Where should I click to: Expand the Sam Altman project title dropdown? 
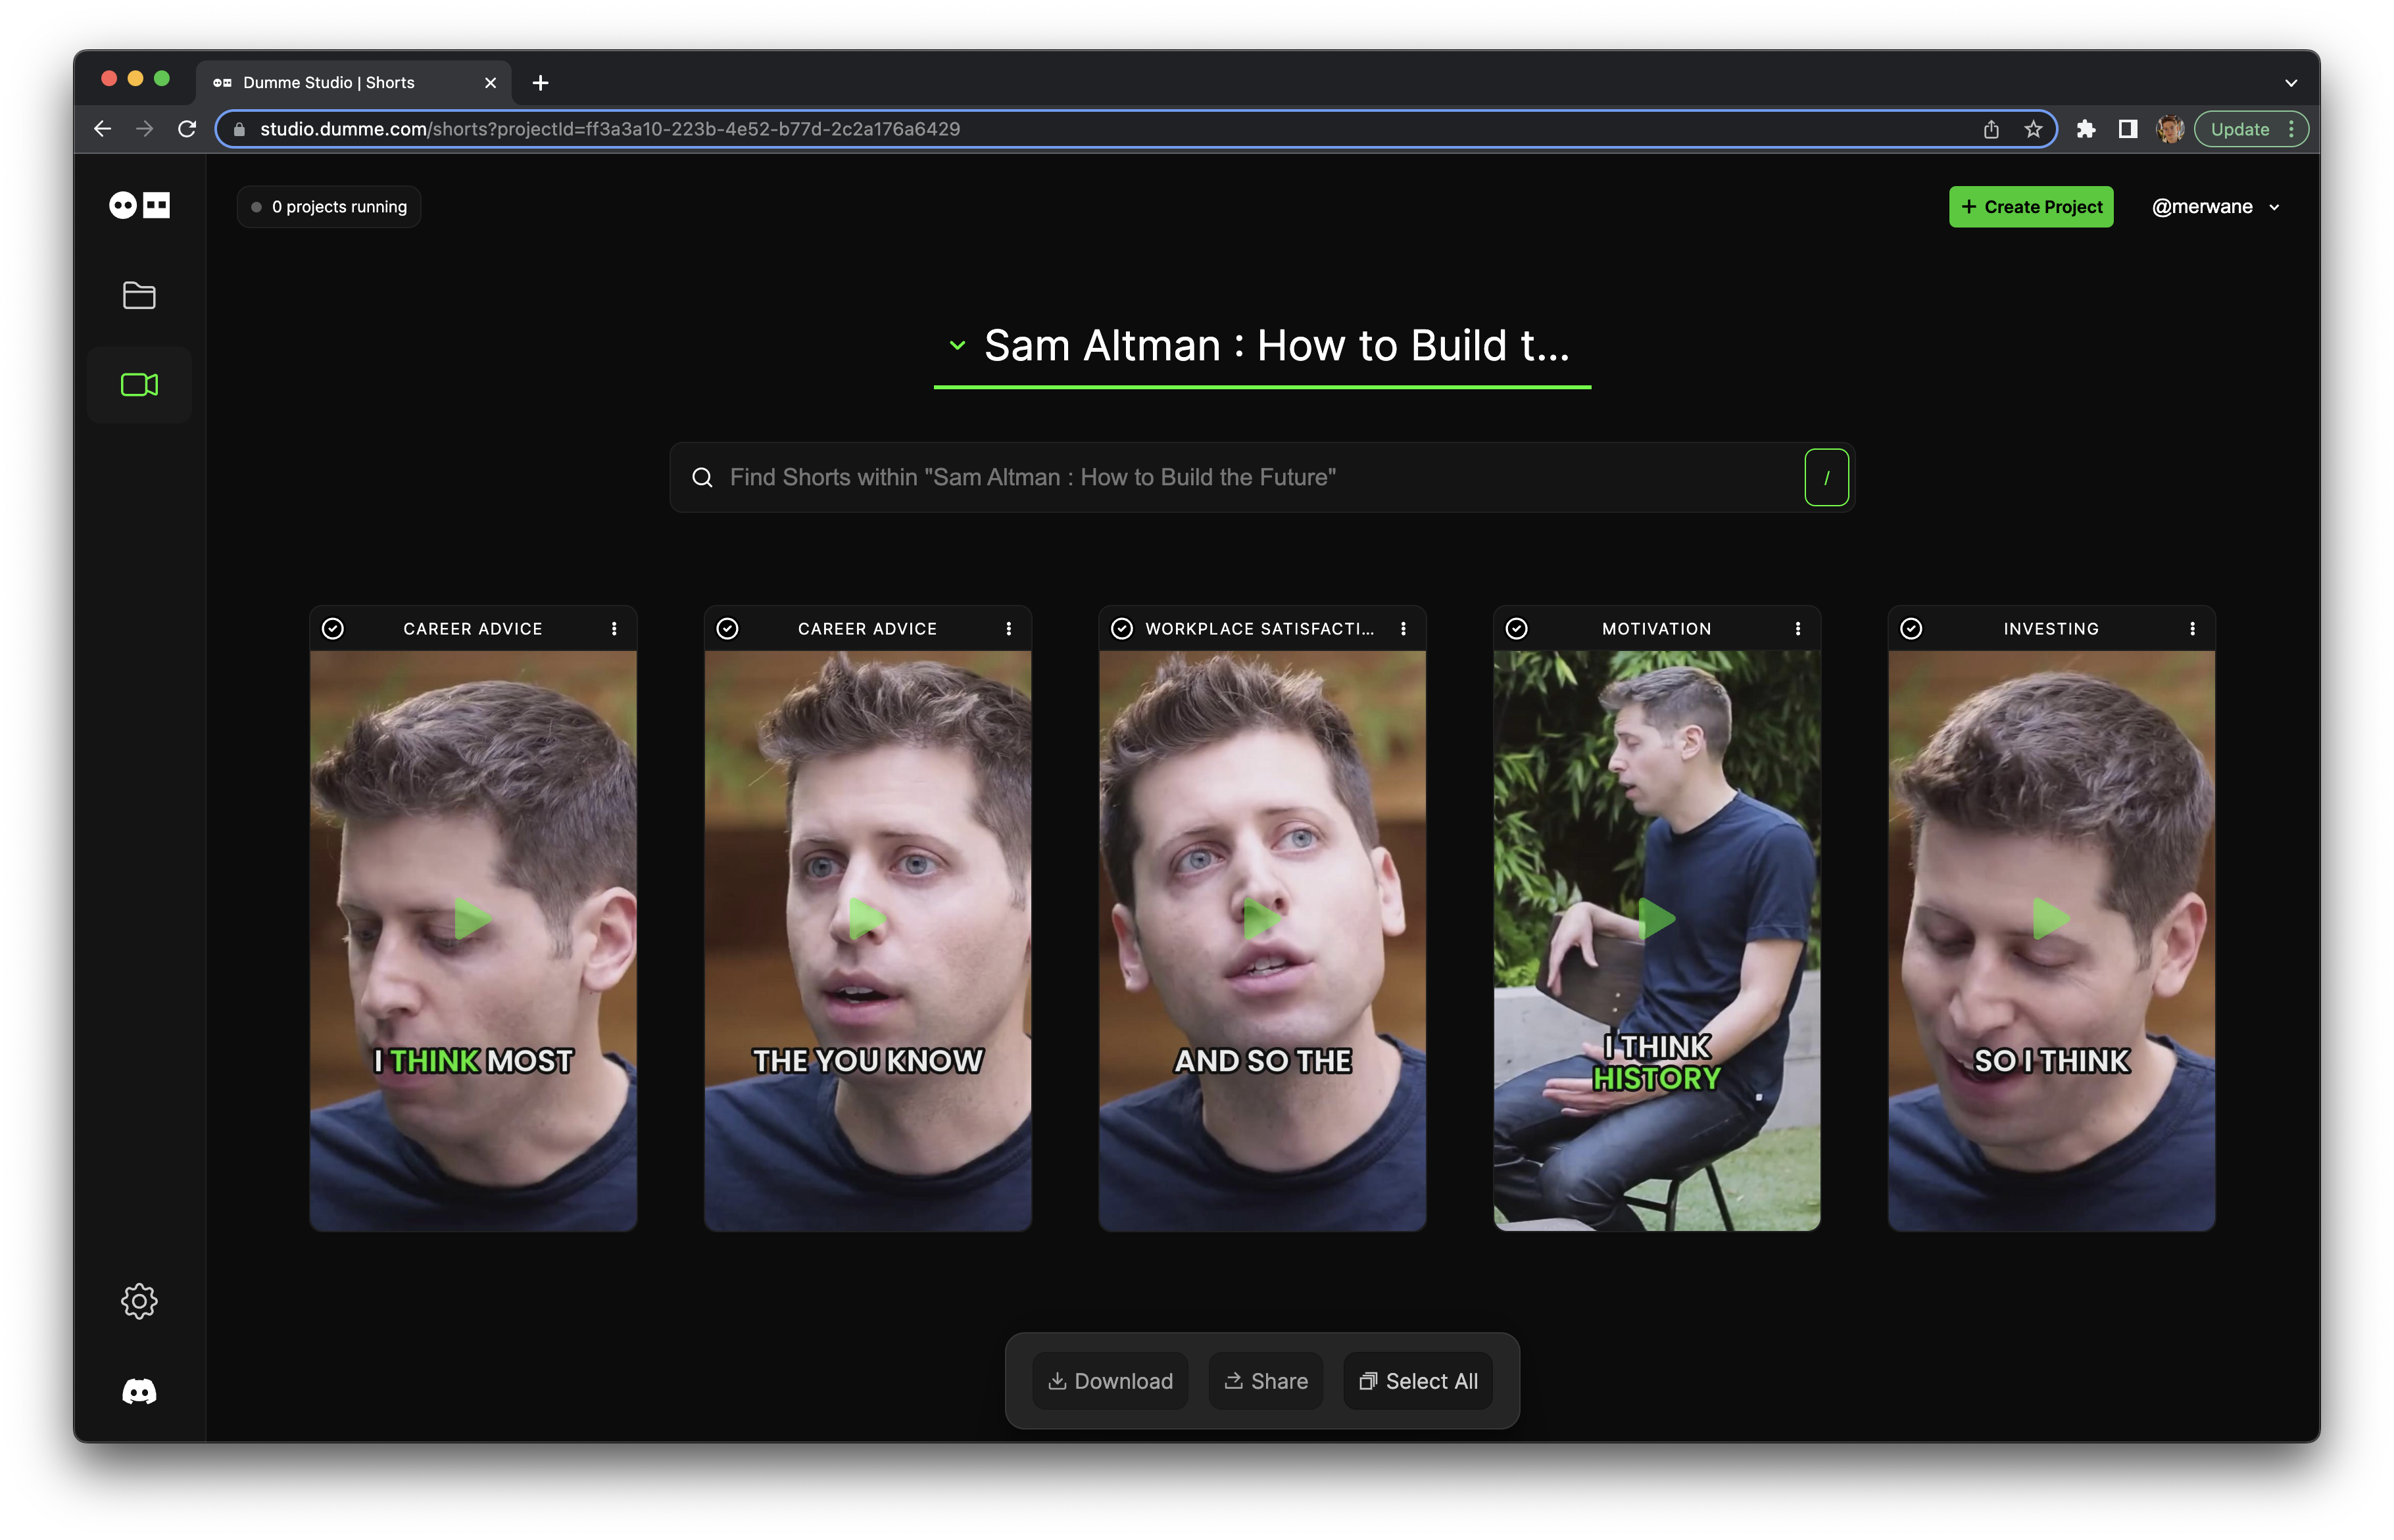tap(957, 346)
